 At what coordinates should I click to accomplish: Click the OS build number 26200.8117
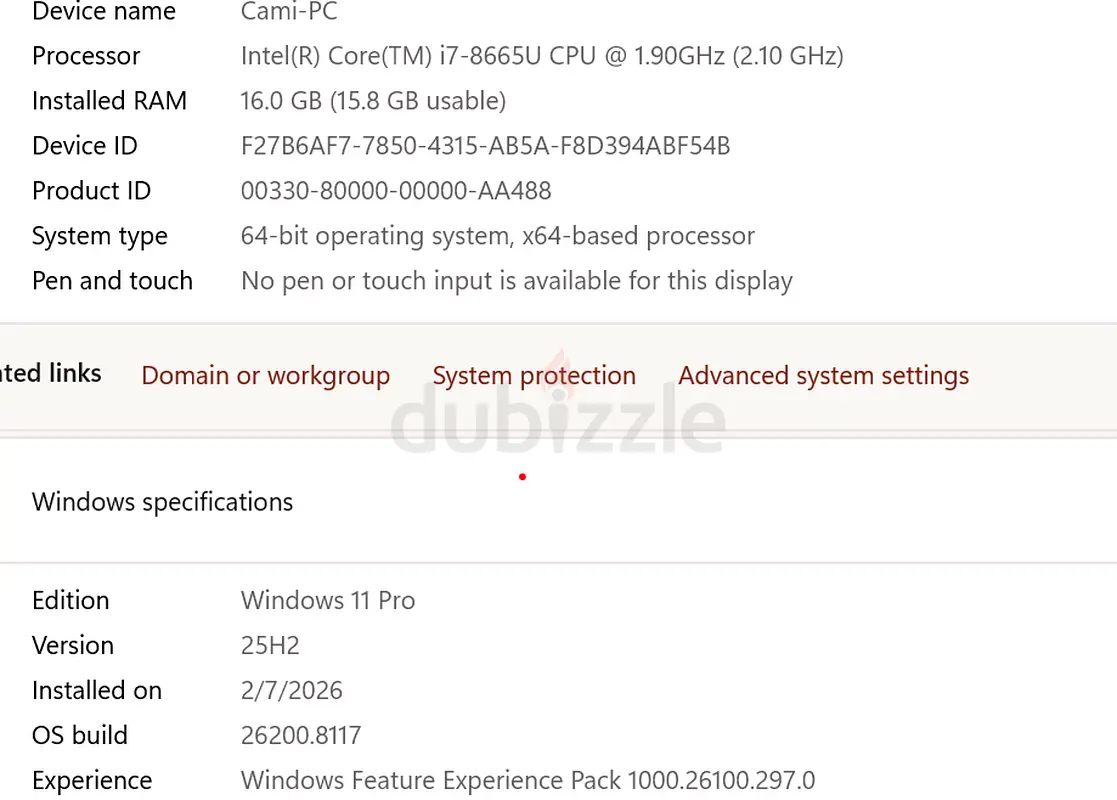coord(300,736)
